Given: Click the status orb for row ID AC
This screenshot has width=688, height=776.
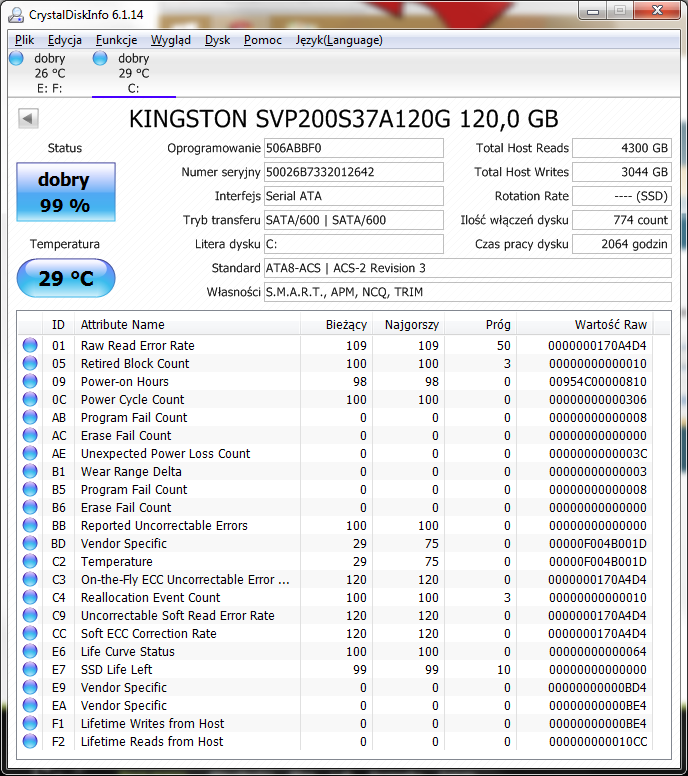Looking at the screenshot, I should tap(30, 435).
